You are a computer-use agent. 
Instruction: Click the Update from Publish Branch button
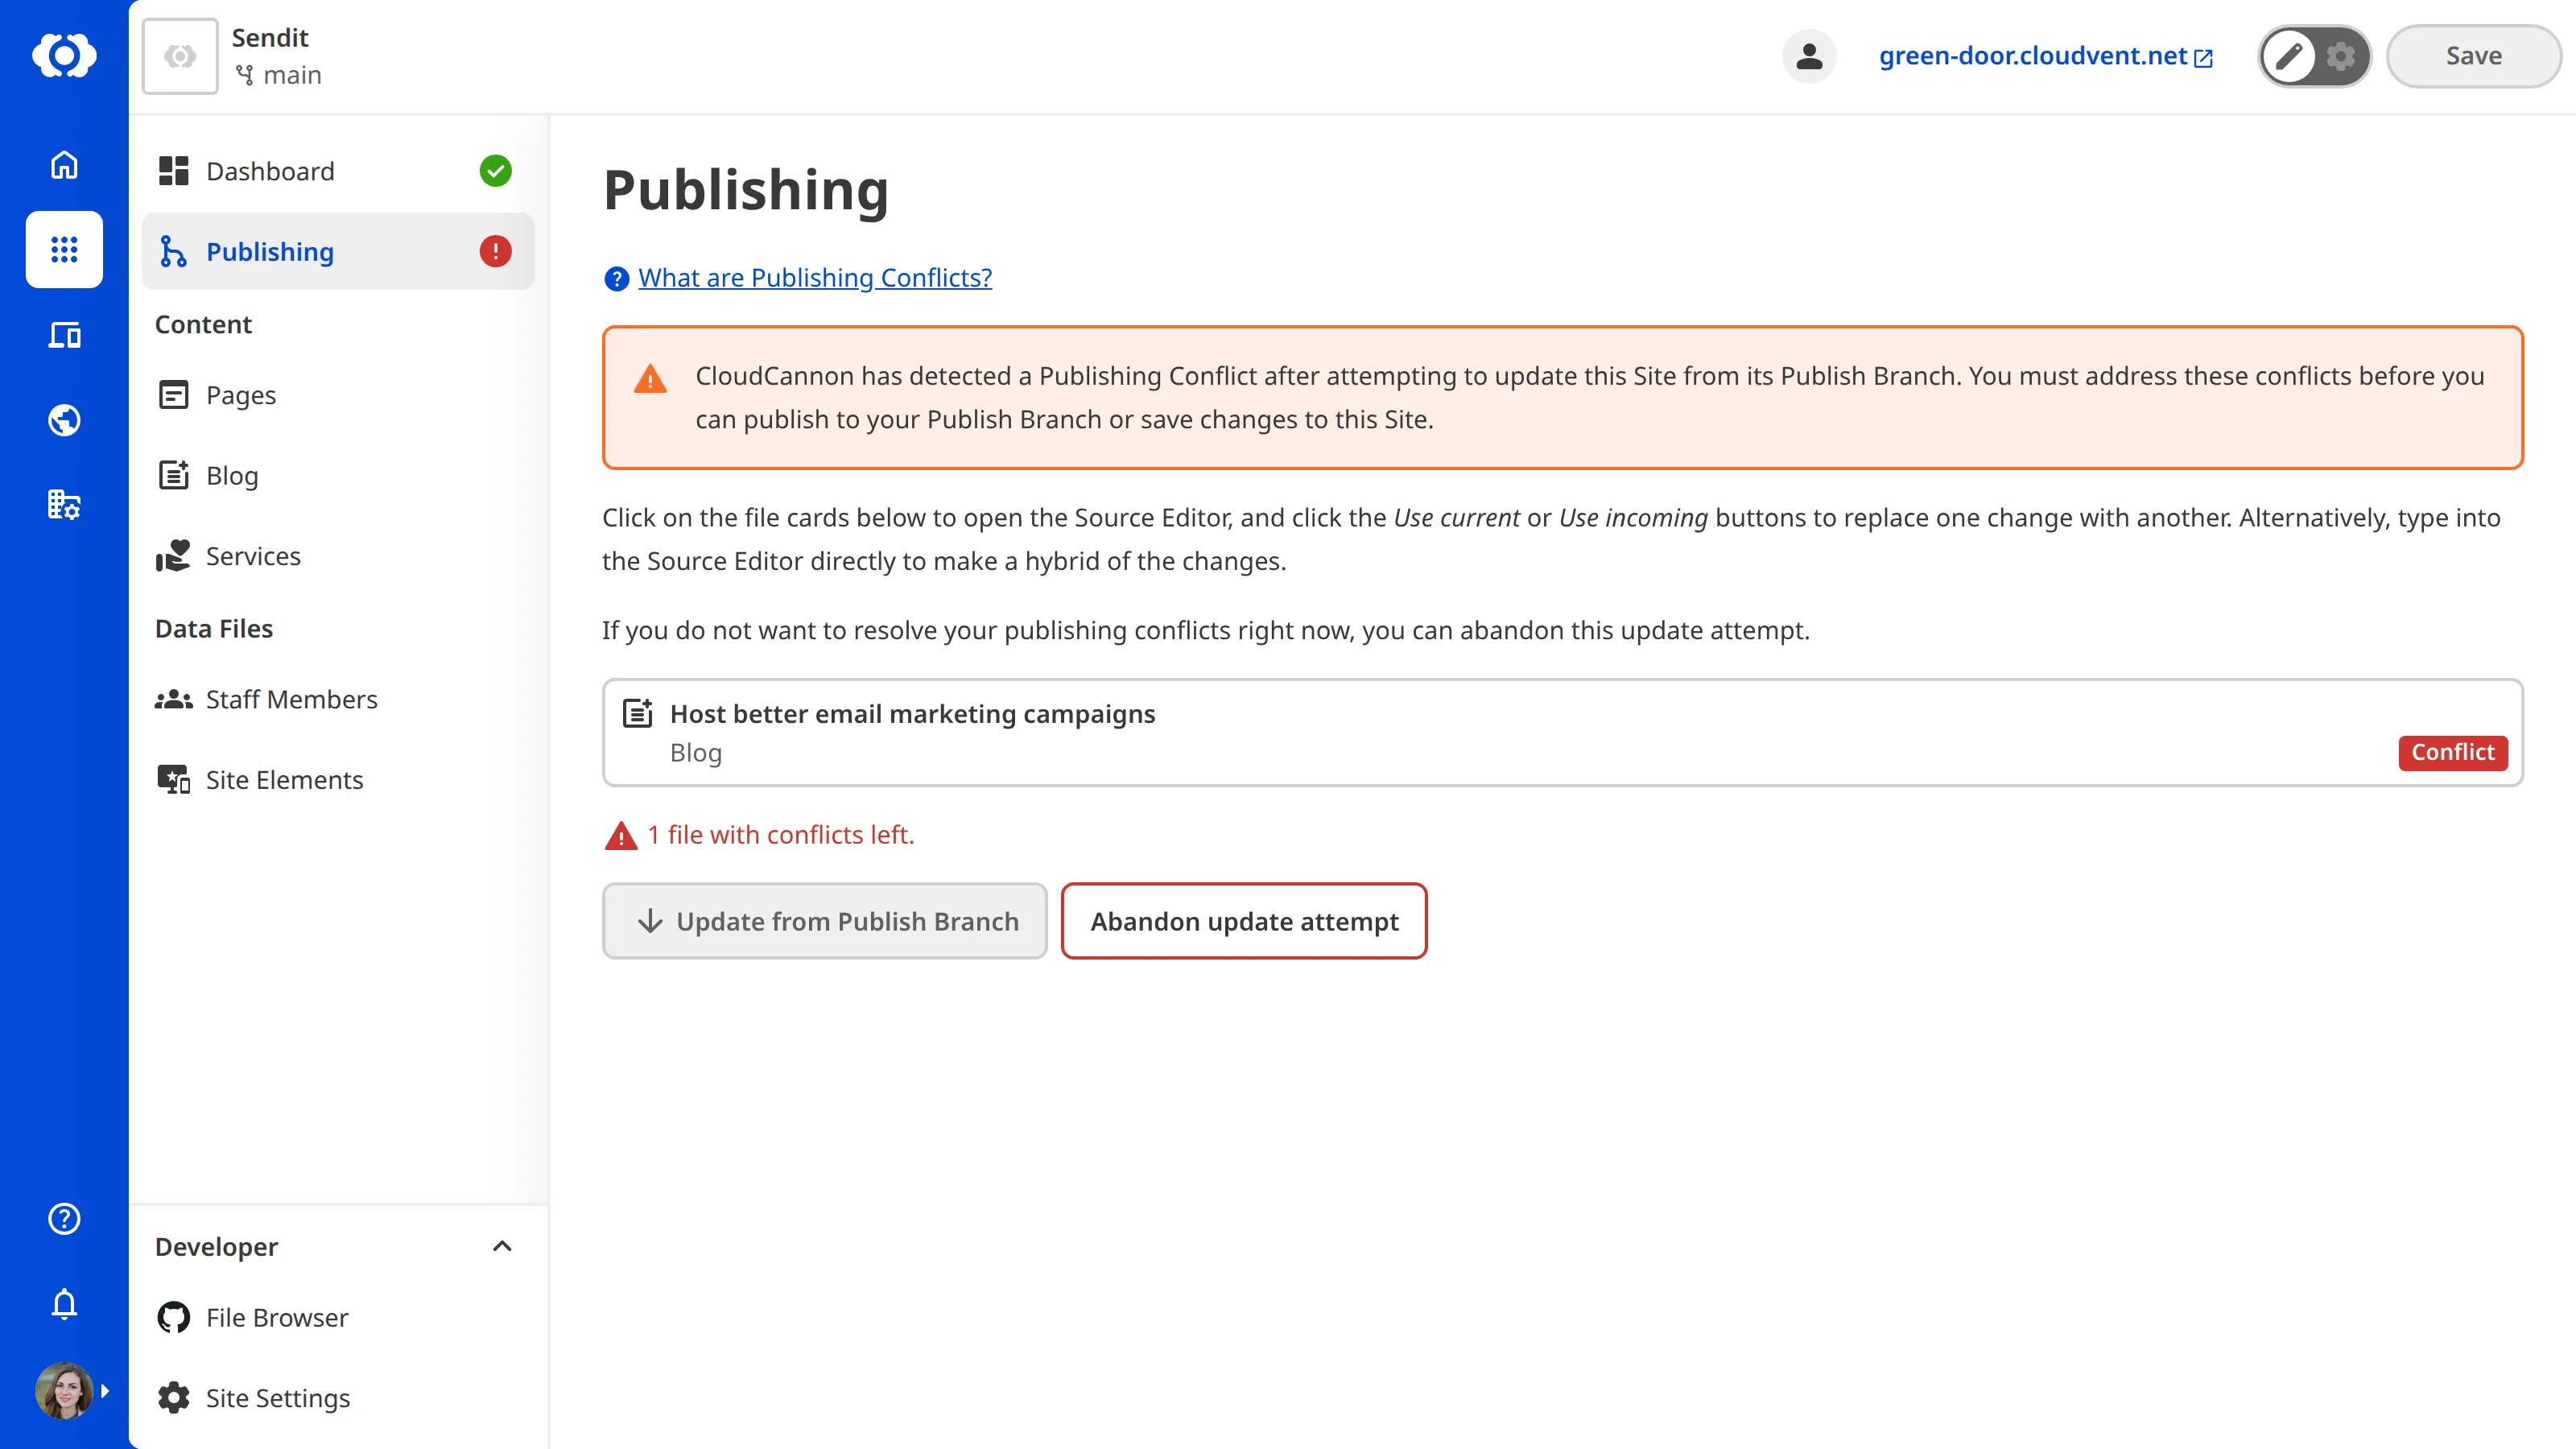click(x=824, y=921)
